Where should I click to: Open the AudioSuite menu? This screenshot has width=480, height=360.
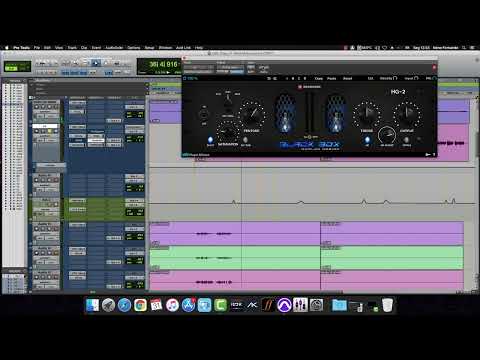pyautogui.click(x=114, y=48)
